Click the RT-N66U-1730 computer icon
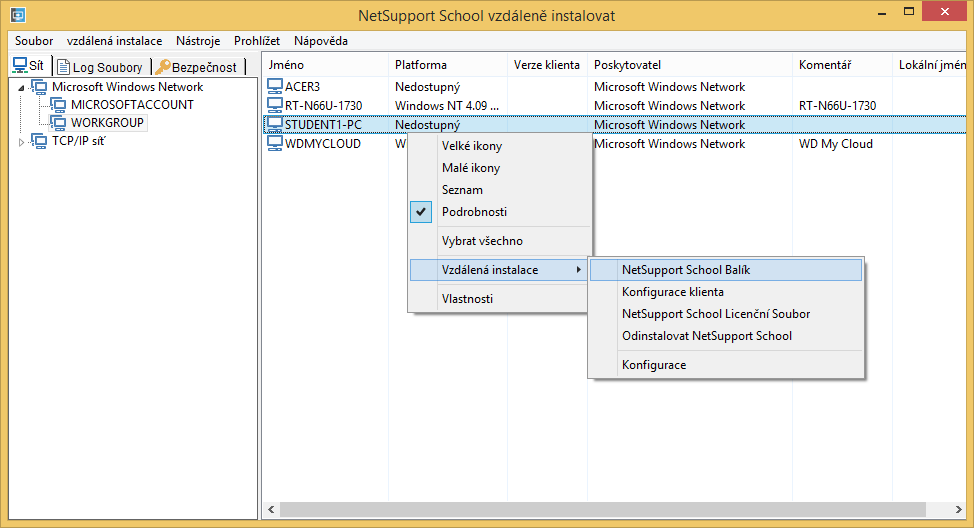 [x=275, y=105]
